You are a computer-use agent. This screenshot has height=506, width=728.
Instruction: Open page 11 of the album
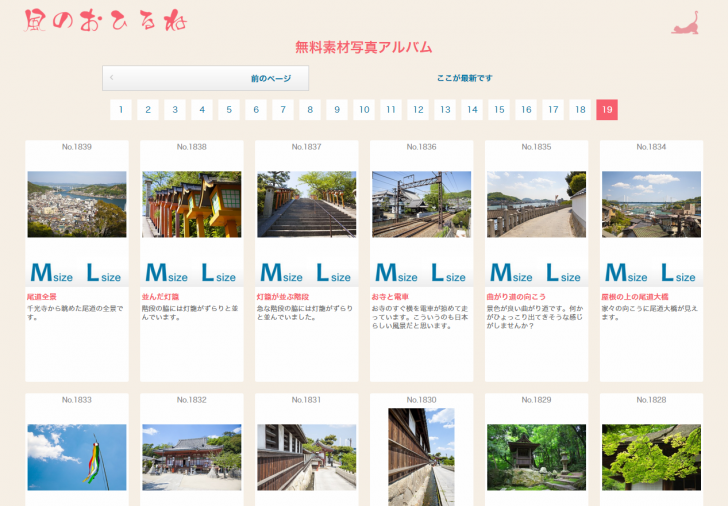[x=391, y=110]
